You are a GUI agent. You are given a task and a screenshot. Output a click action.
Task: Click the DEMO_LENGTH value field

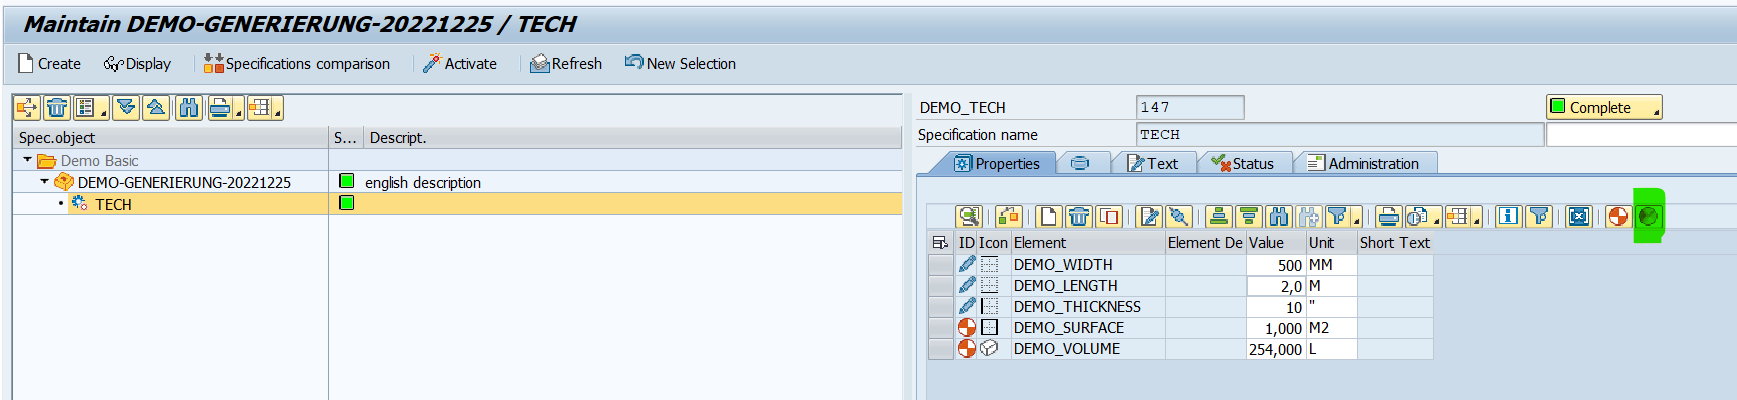tap(1275, 286)
